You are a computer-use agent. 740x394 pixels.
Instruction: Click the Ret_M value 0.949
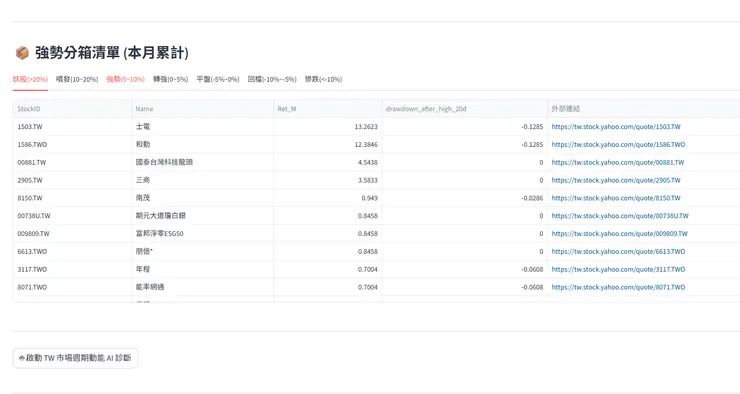coord(328,198)
